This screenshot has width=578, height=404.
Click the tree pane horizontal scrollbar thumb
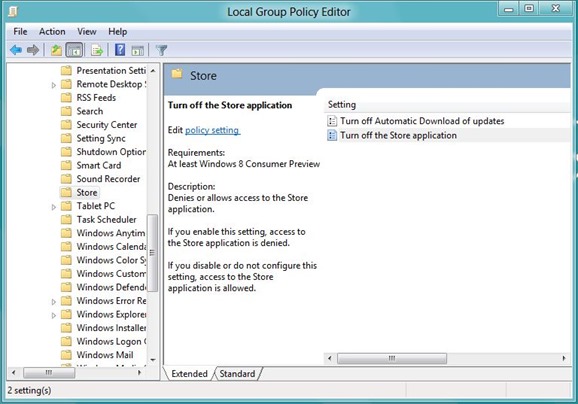(49, 373)
